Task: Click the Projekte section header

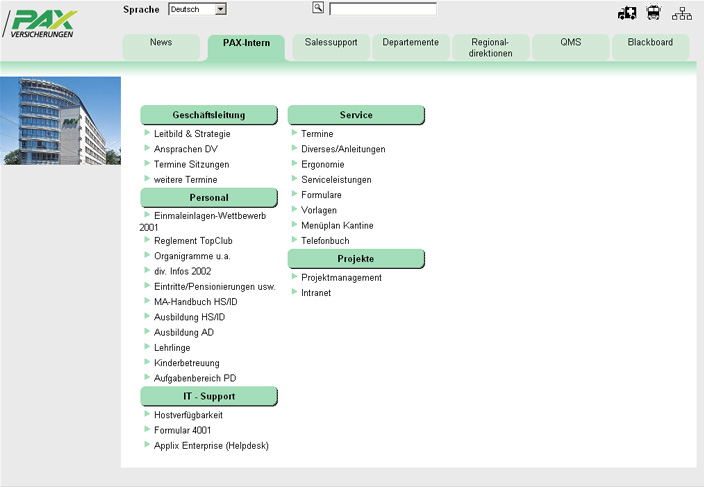Action: 356,259
